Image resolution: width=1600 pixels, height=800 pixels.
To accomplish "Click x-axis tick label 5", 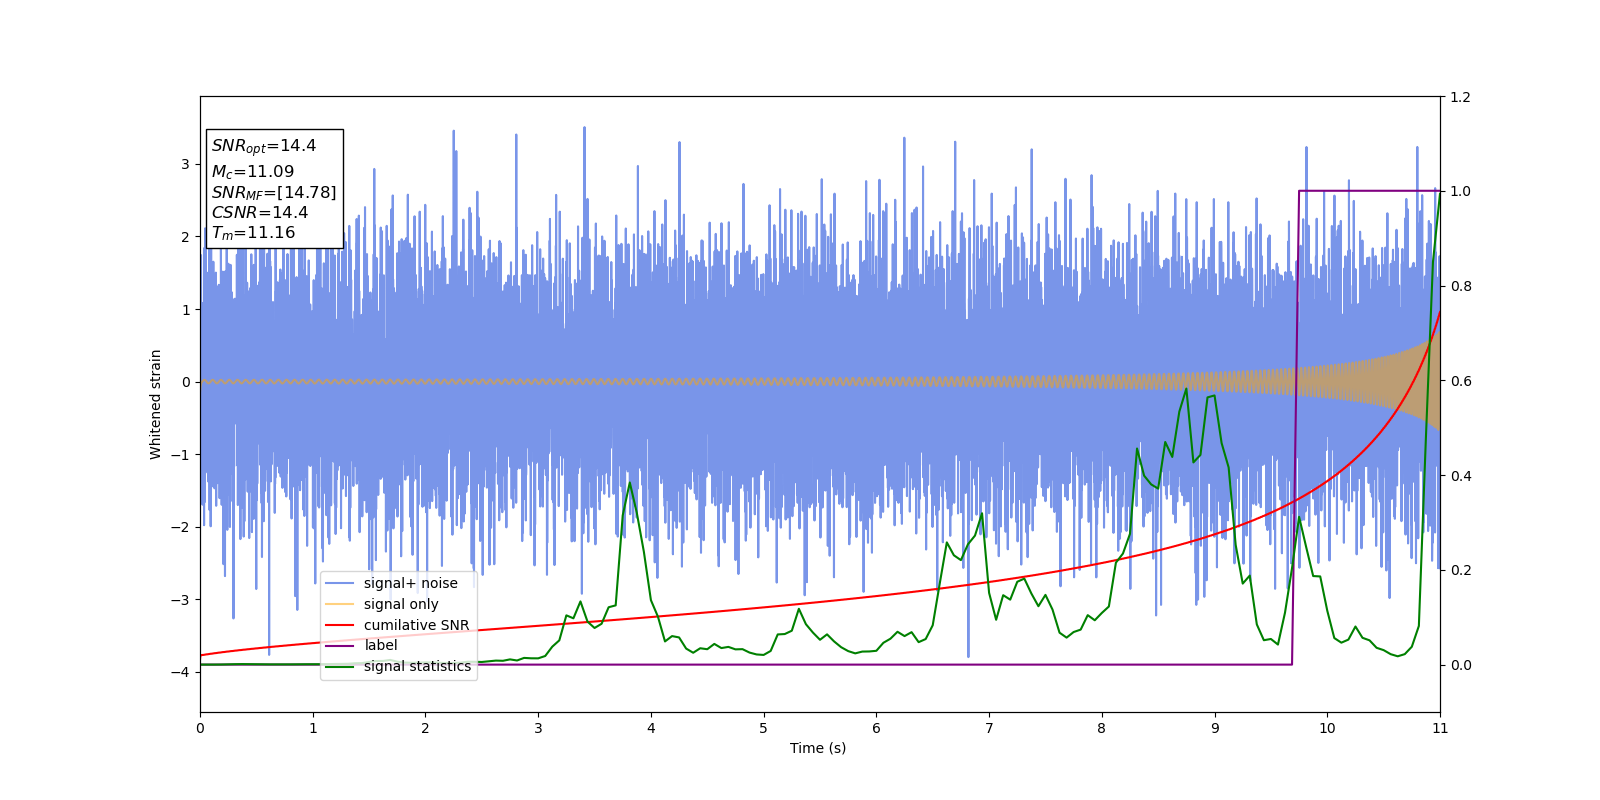I will point(763,728).
